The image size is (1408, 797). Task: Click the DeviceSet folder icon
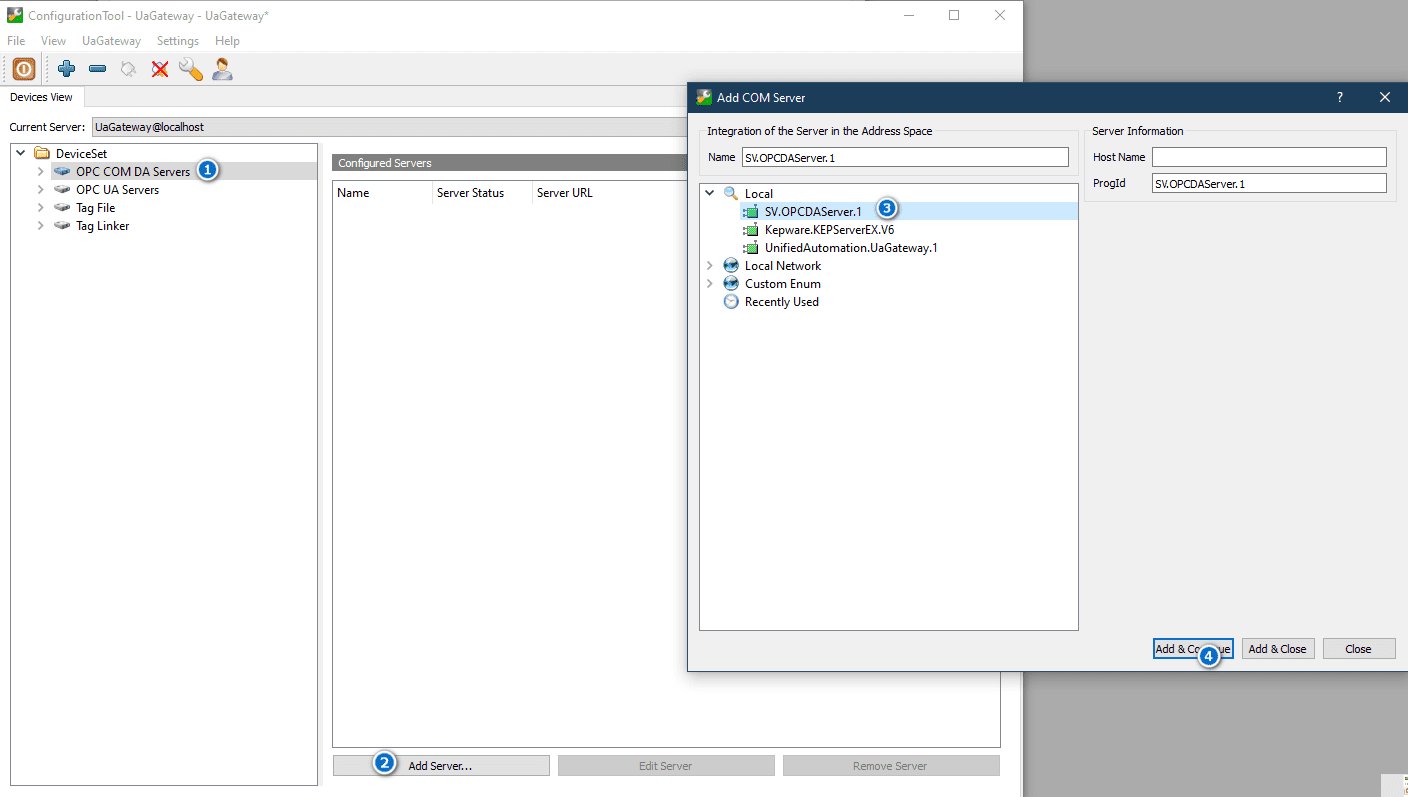42,154
